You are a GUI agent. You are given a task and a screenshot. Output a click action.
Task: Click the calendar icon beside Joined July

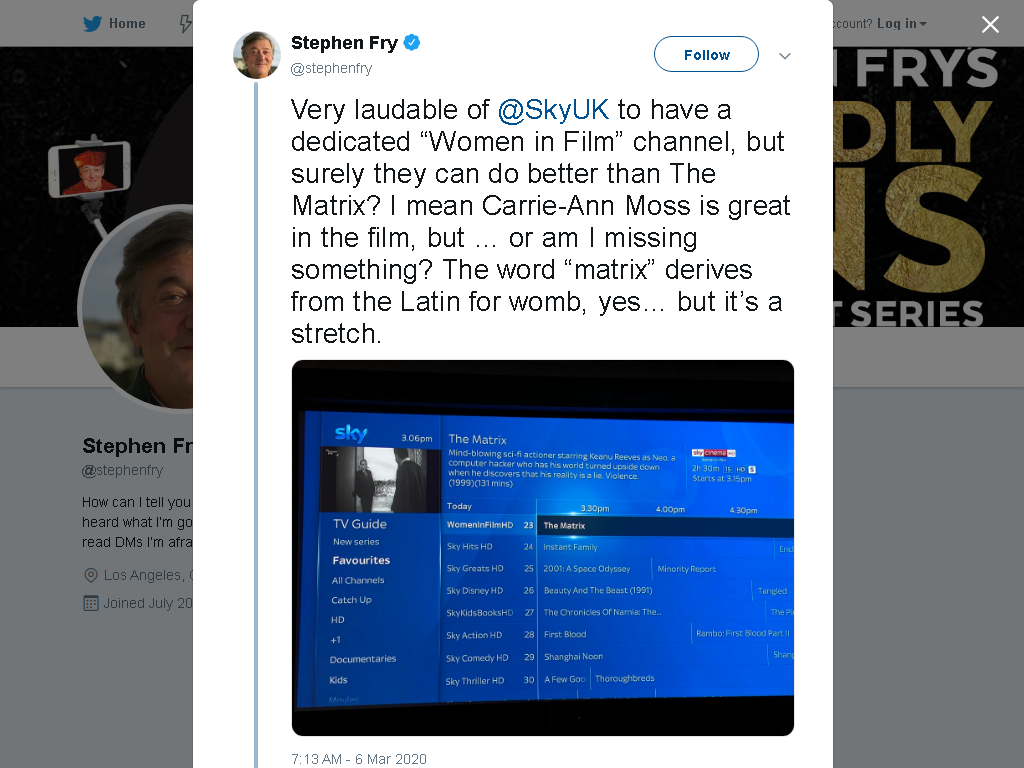[91, 603]
